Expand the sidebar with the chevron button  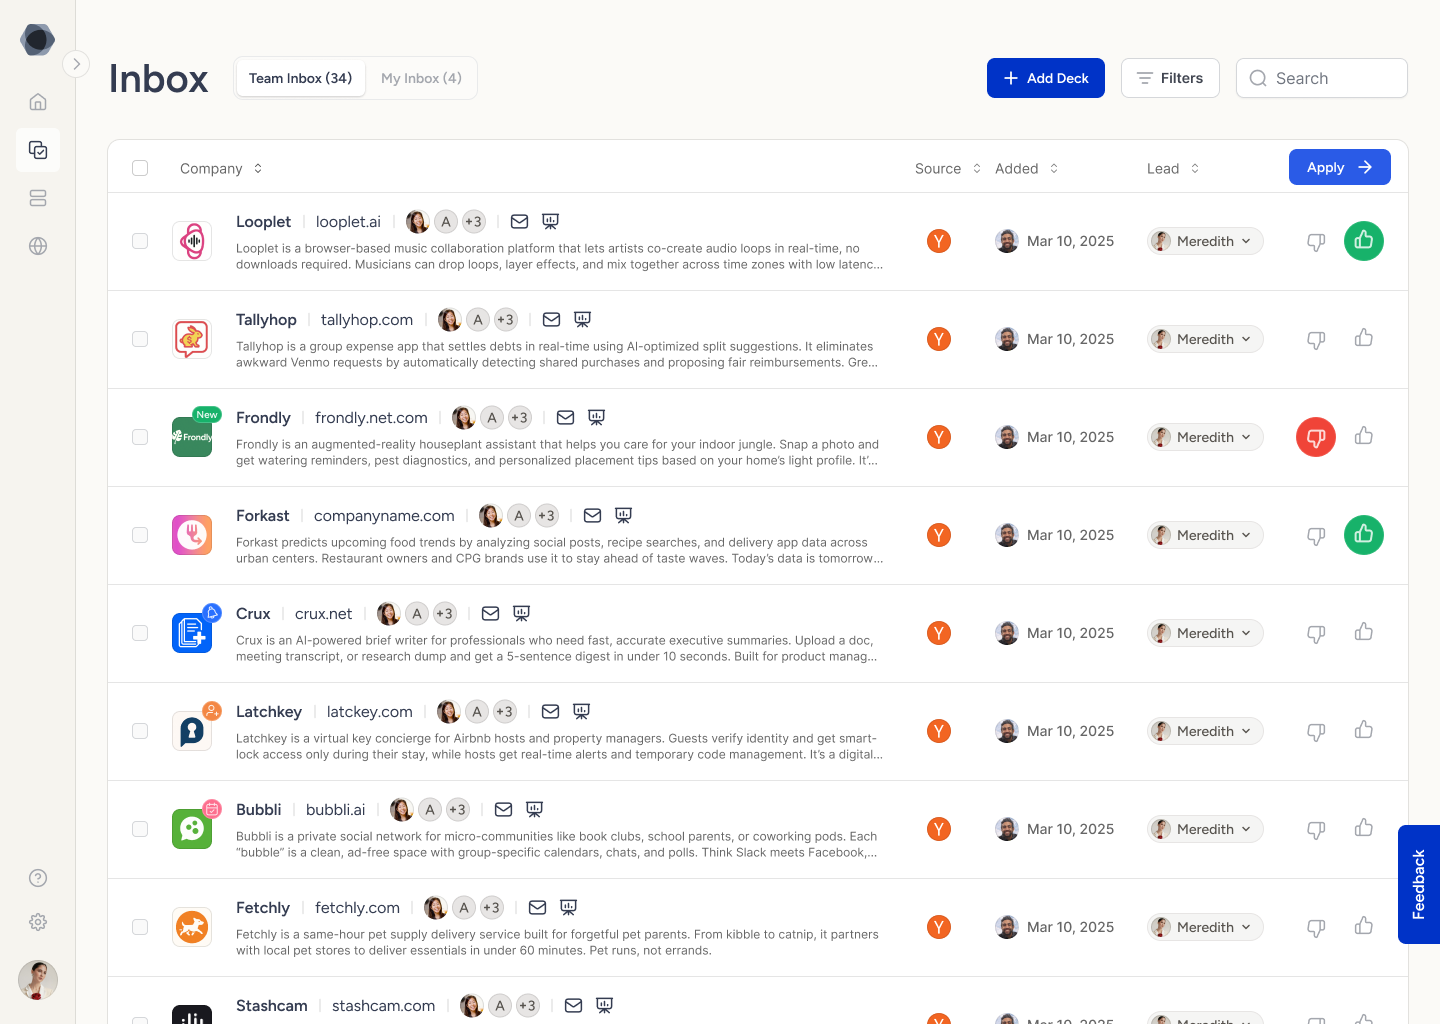[76, 64]
